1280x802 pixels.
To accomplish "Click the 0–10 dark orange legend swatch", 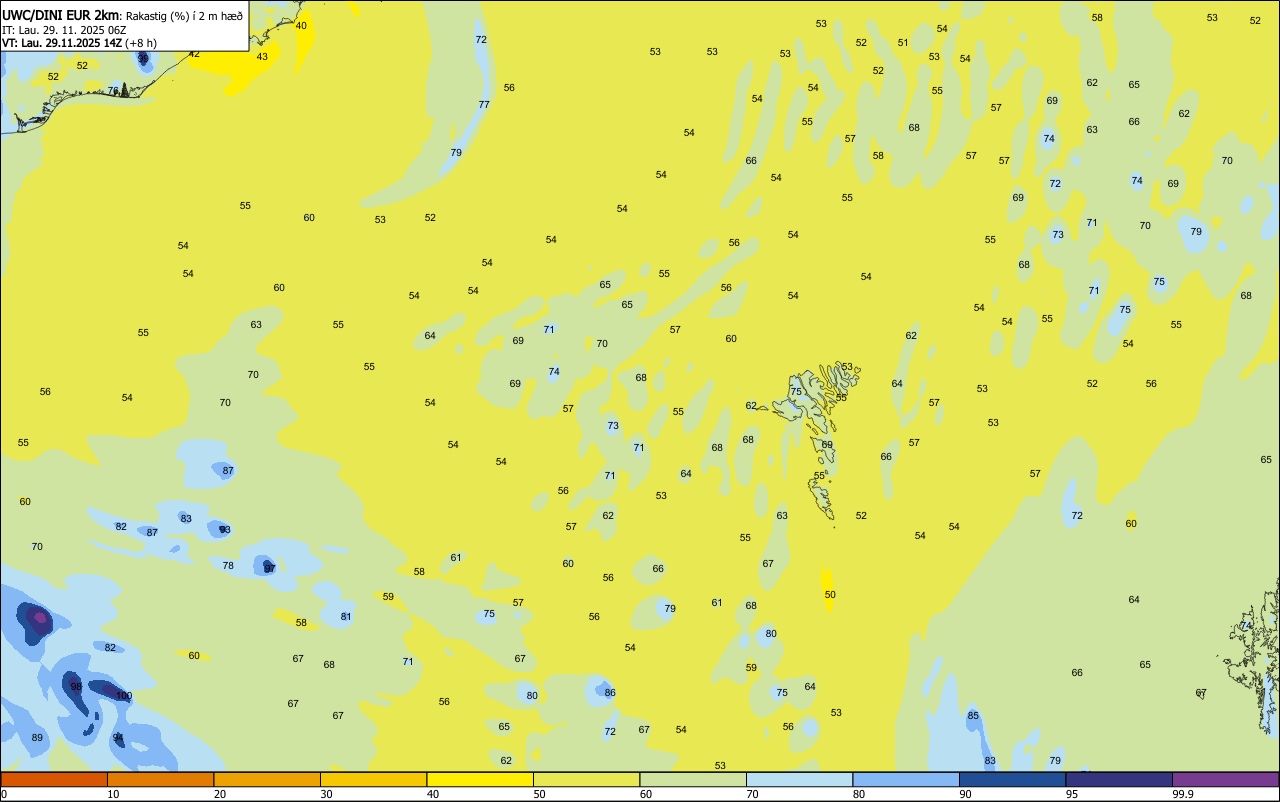I will (x=54, y=779).
